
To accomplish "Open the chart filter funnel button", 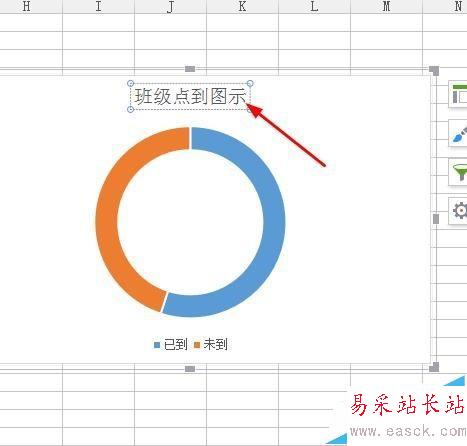I will 458,172.
